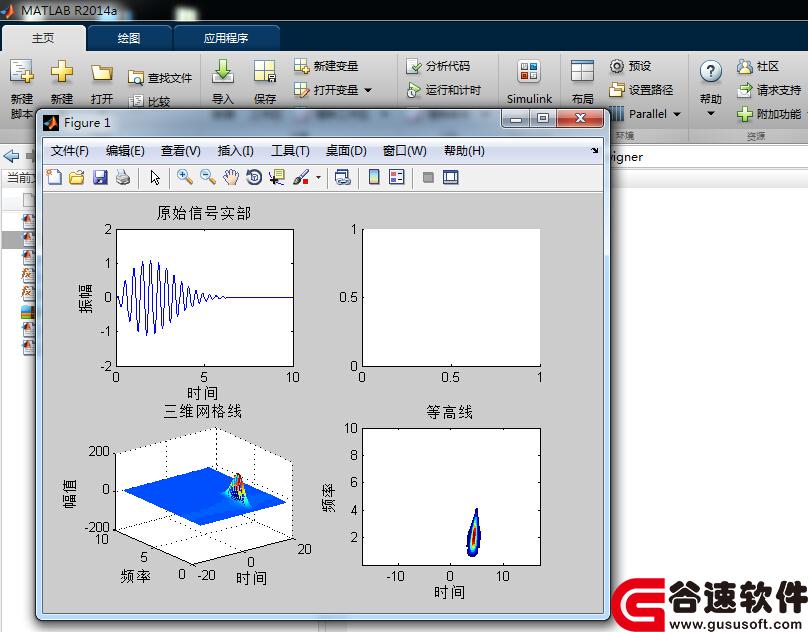Expand the 帮助 dropdown arrow in ribbon

(x=711, y=114)
